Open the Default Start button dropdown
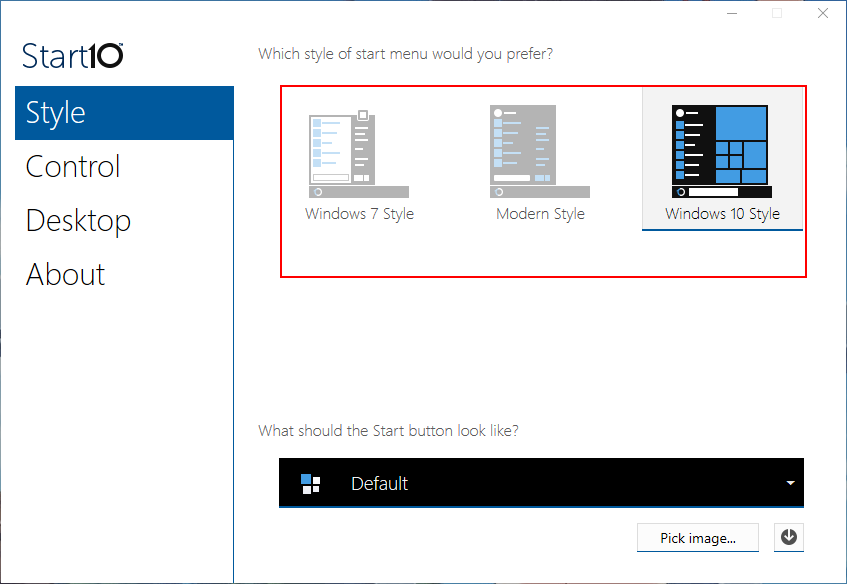Viewport: 847px width, 584px height. (540, 484)
